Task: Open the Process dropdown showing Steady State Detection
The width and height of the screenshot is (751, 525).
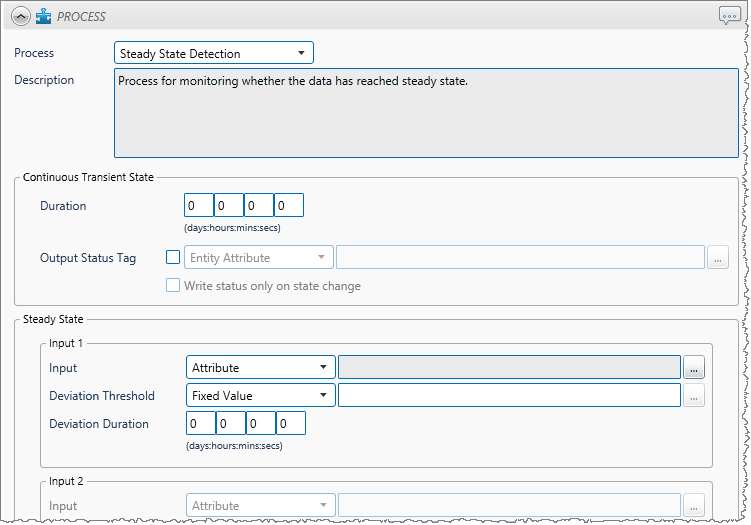Action: pos(214,53)
